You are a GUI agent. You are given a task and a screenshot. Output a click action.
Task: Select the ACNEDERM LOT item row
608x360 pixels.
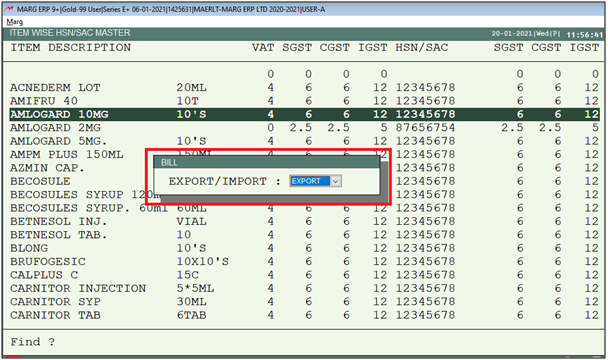coord(304,88)
